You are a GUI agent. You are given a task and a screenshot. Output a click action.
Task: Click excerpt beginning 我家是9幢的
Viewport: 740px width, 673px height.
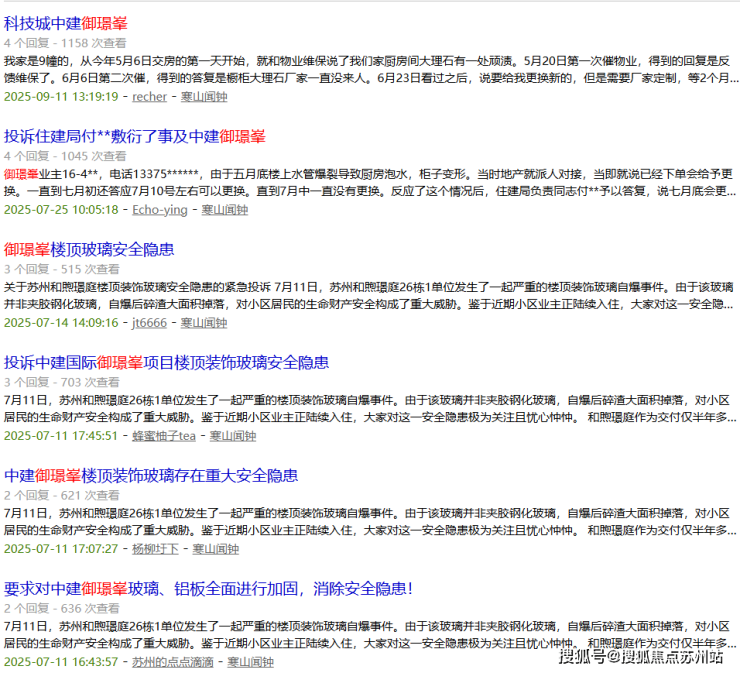tap(371, 69)
